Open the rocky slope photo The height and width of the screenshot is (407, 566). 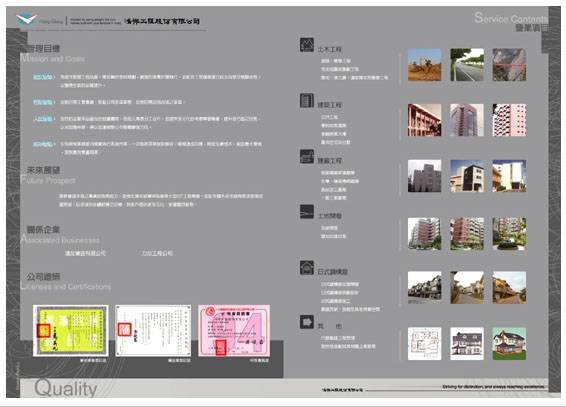pyautogui.click(x=509, y=65)
